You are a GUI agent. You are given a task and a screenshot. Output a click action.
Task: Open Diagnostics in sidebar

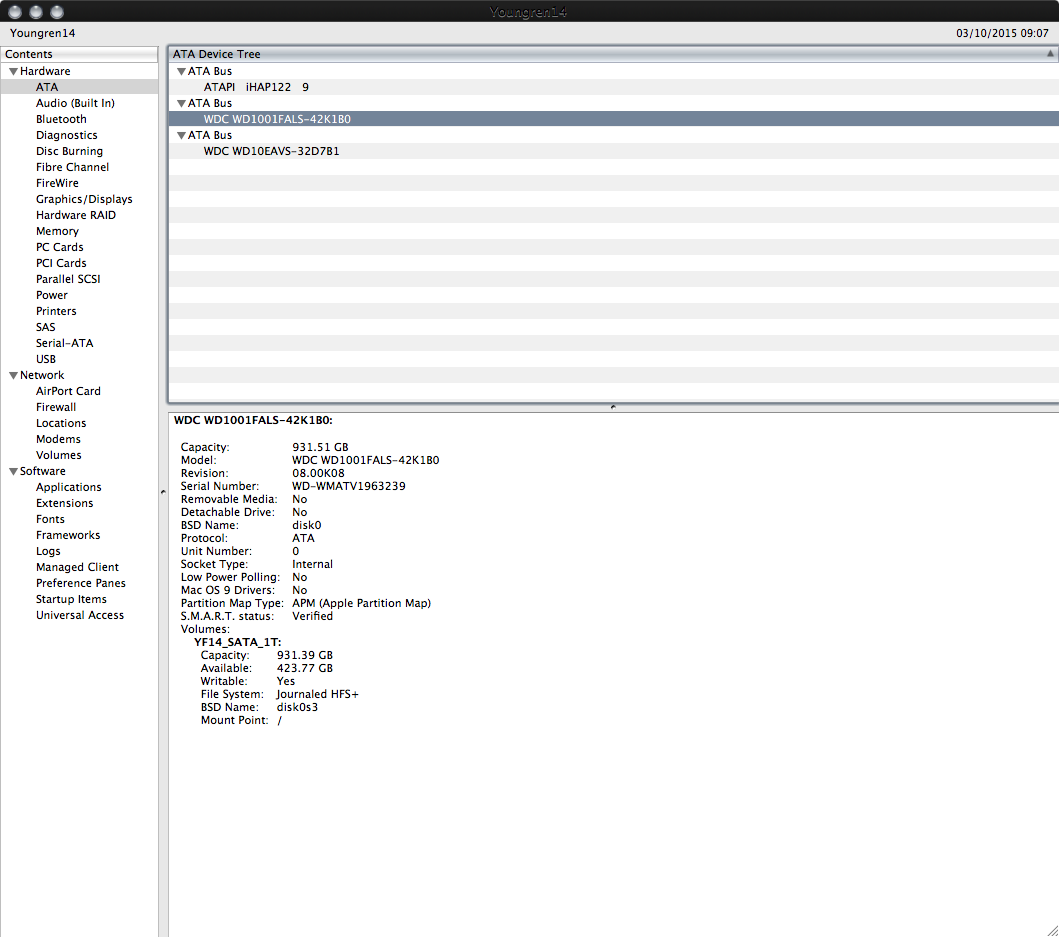click(66, 135)
